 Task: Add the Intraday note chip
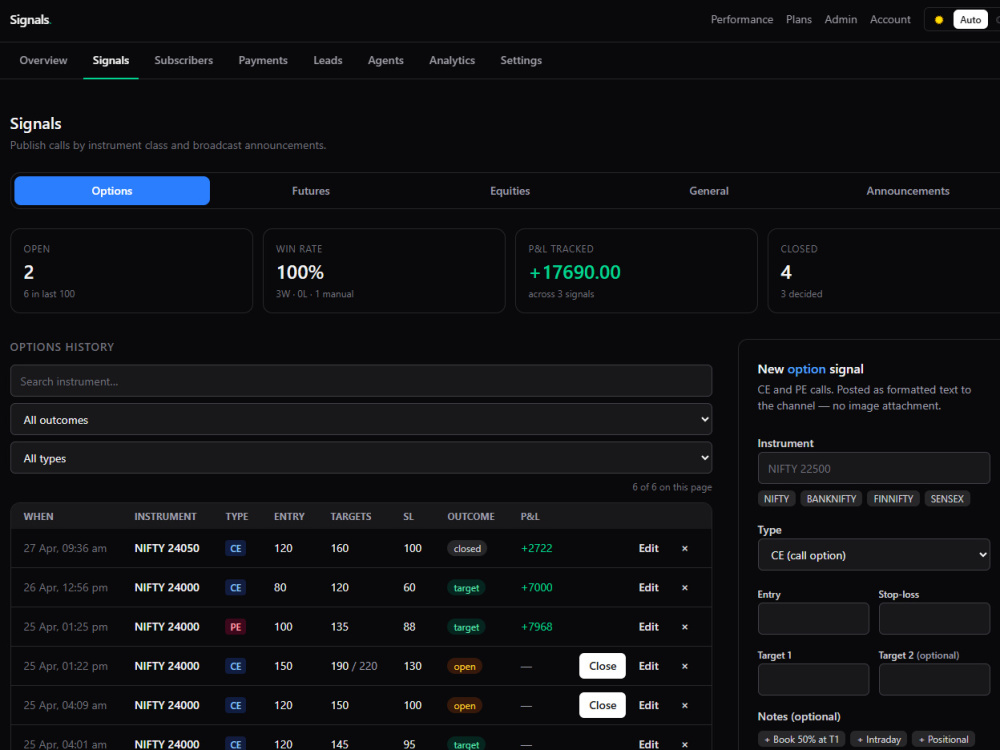(x=879, y=739)
